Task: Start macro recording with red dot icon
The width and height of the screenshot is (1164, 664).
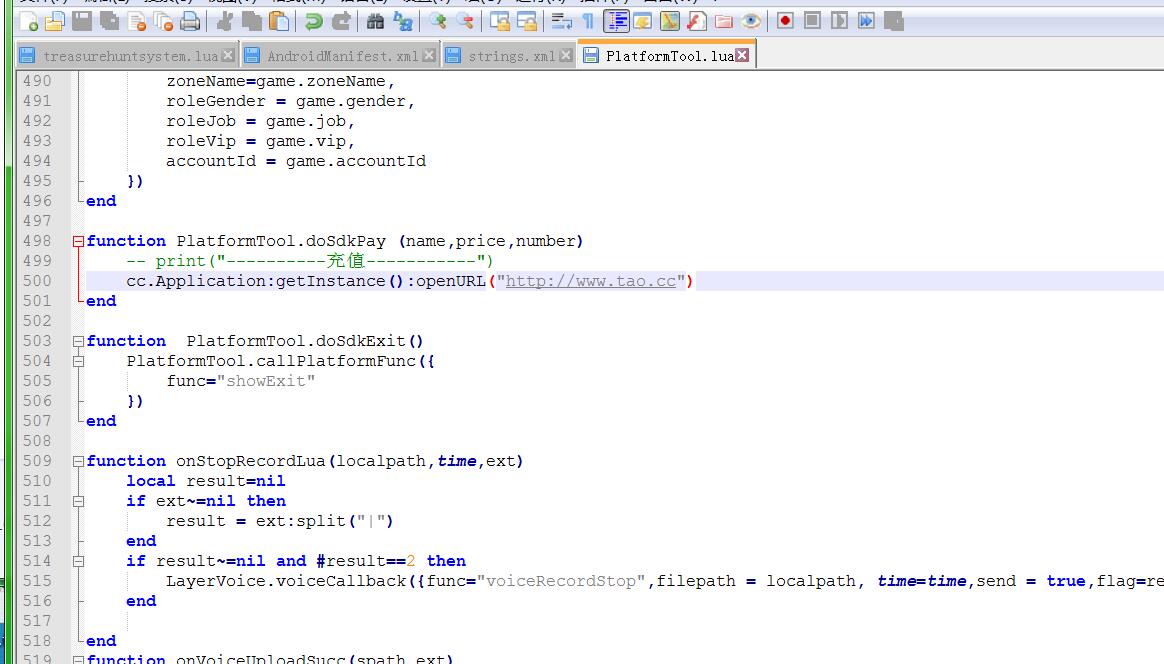Action: 785,20
